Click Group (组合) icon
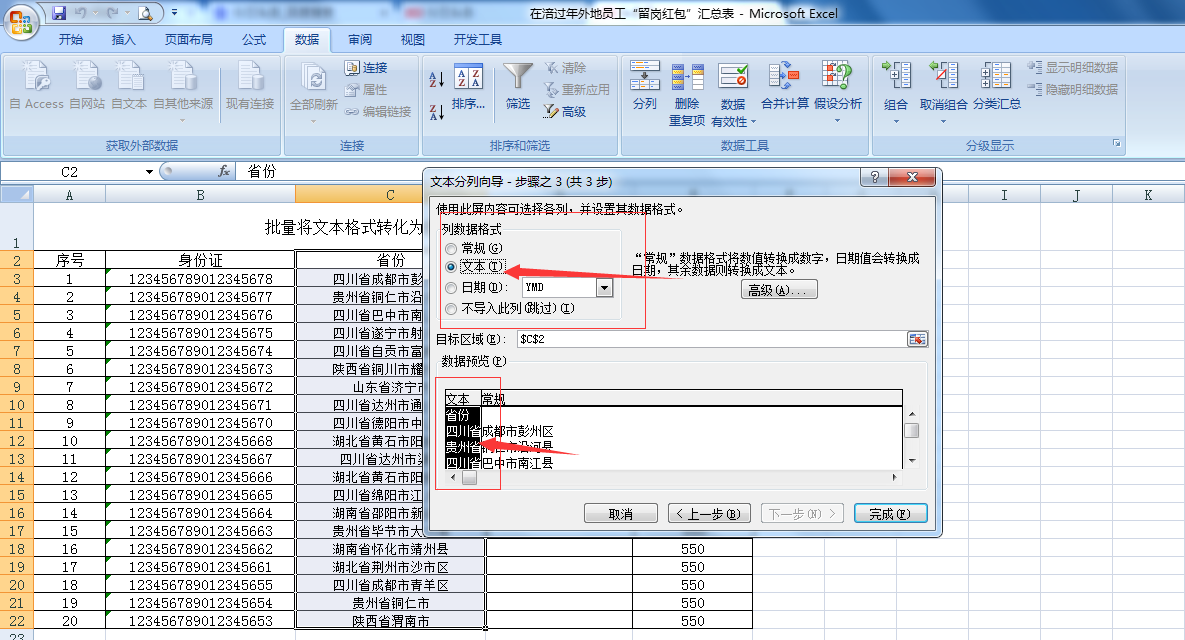This screenshot has width=1185, height=640. 896,76
